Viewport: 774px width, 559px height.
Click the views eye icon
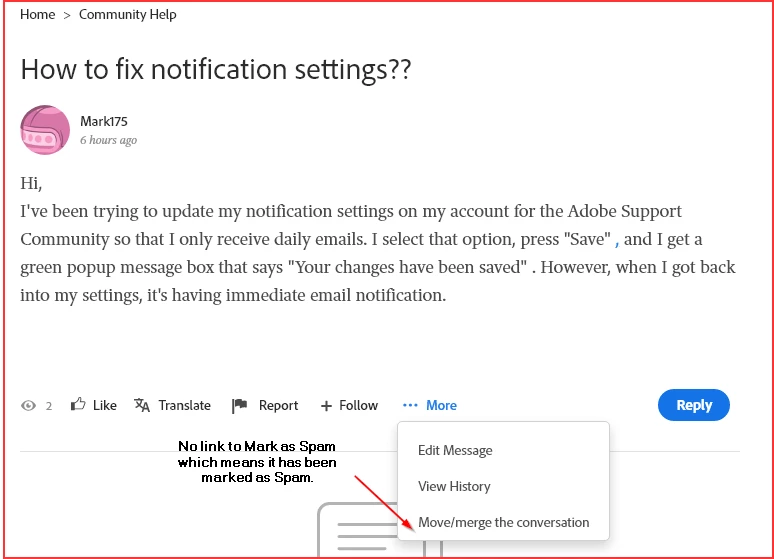(x=29, y=406)
